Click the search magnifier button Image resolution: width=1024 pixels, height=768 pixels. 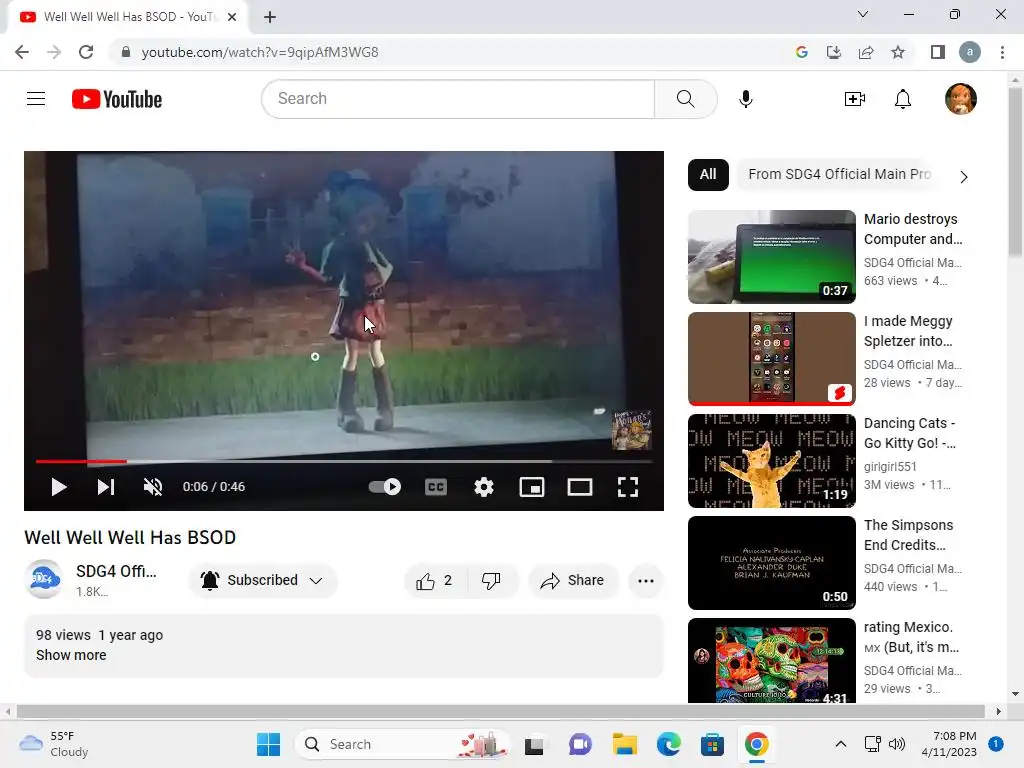coord(685,99)
